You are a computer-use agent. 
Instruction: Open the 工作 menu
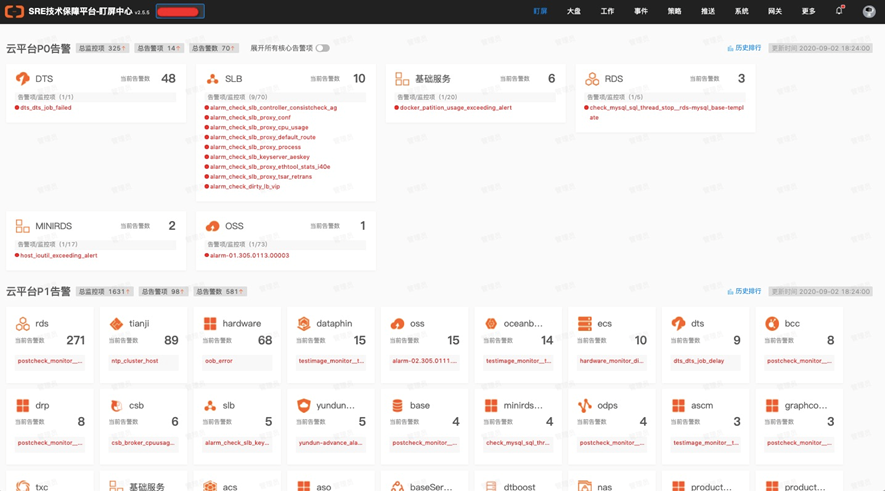(607, 11)
